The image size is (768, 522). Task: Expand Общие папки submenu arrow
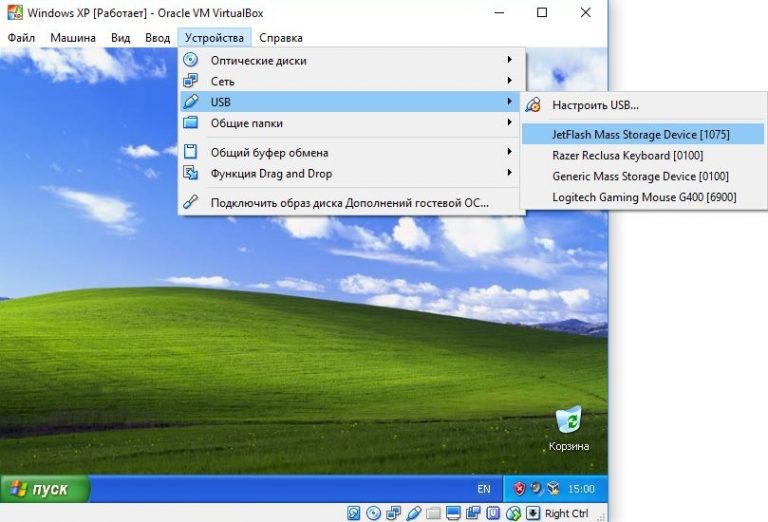point(509,122)
